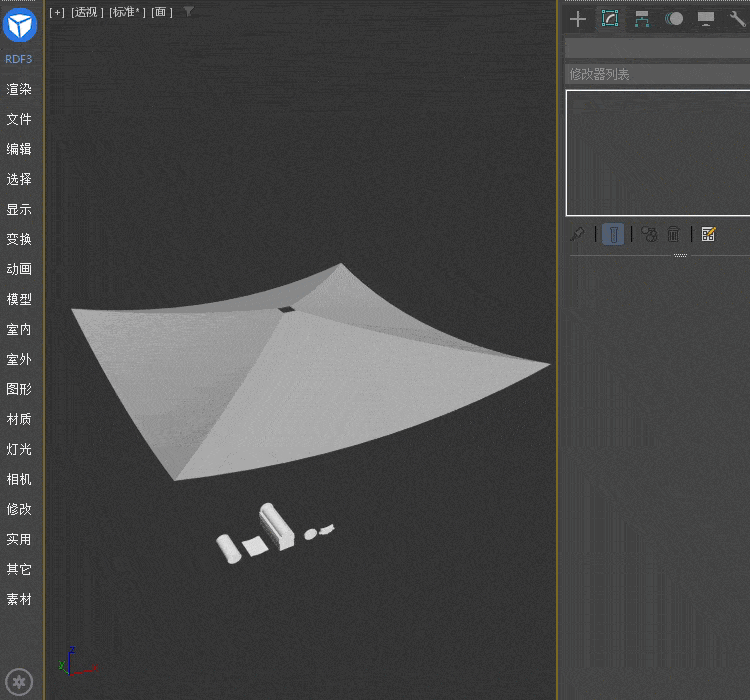Click the Pin Stack icon
This screenshot has width=750, height=700.
(577, 234)
